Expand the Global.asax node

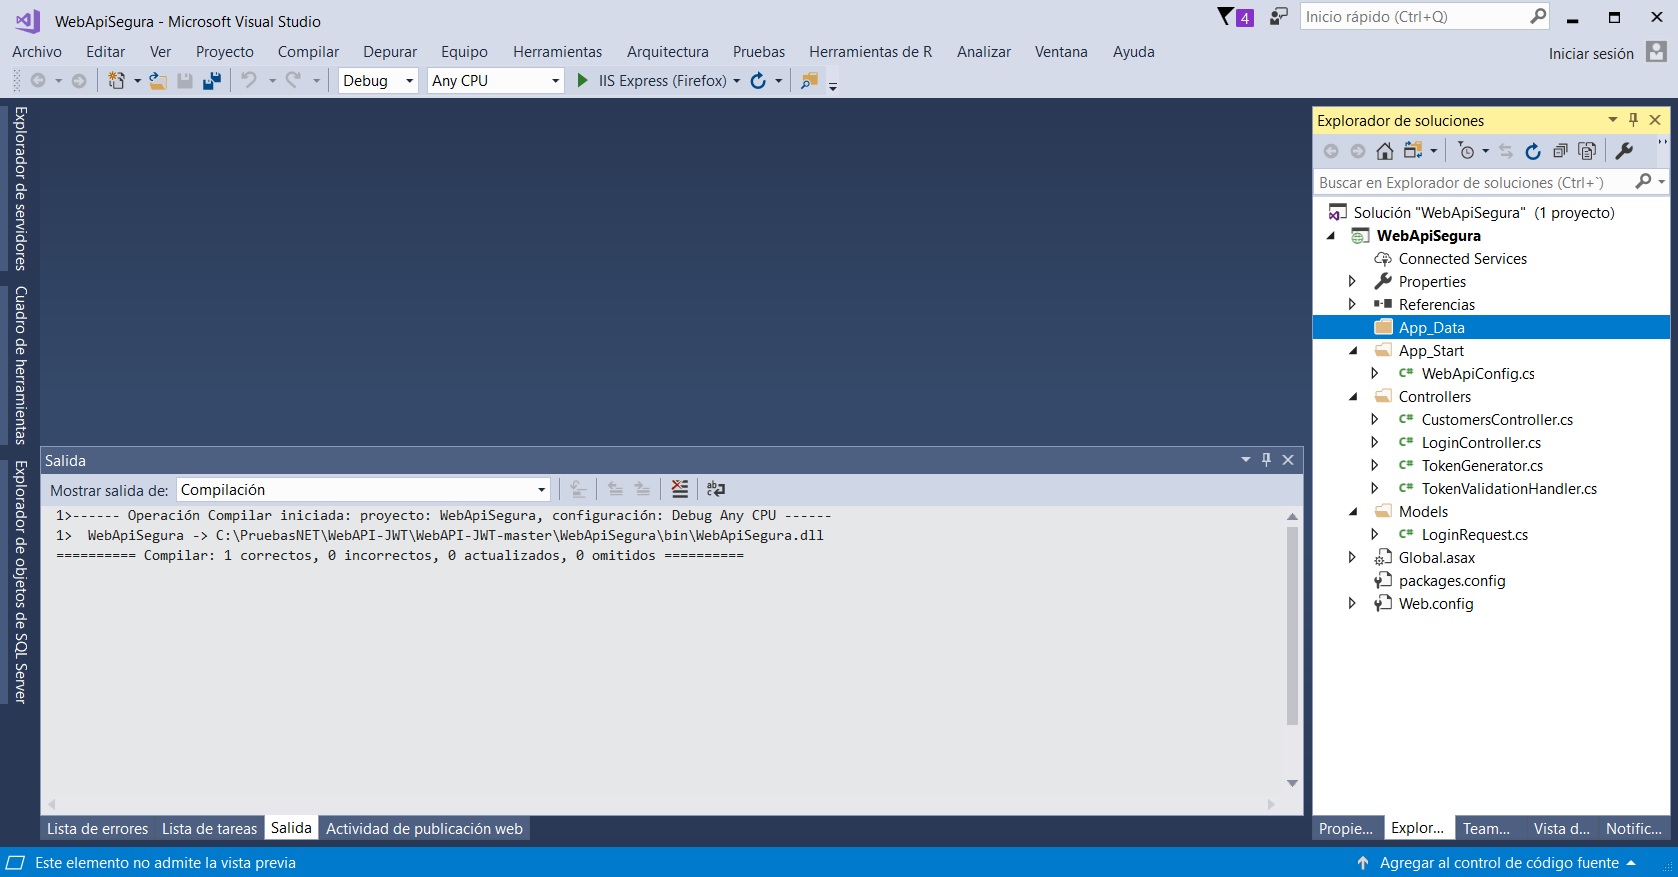click(1352, 557)
